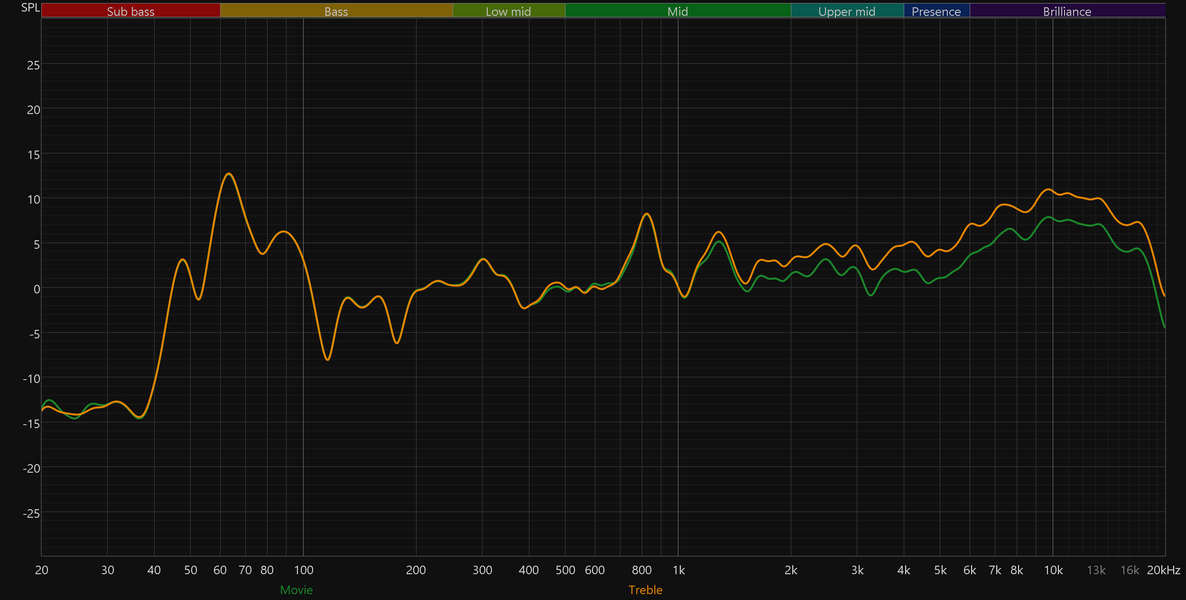This screenshot has width=1186, height=600.
Task: Click the 0 dB SPL axis value
Action: click(x=35, y=288)
